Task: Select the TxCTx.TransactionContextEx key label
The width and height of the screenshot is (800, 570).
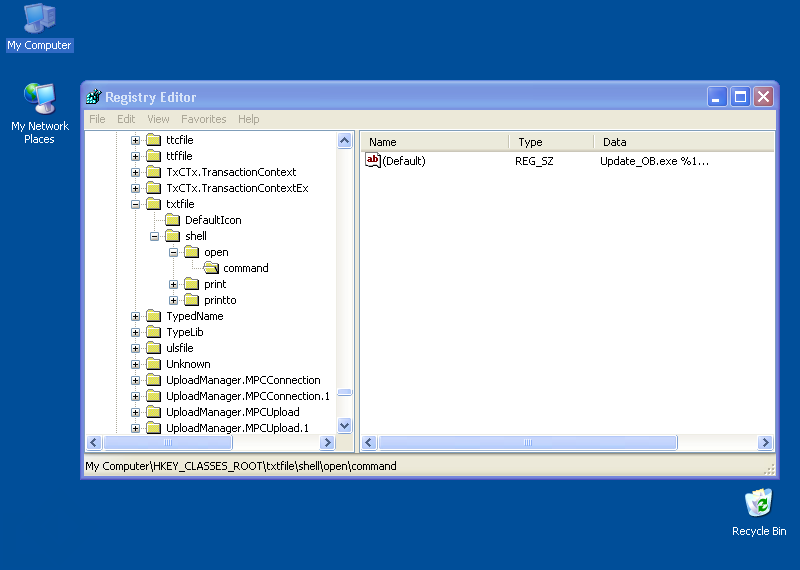Action: coord(237,188)
